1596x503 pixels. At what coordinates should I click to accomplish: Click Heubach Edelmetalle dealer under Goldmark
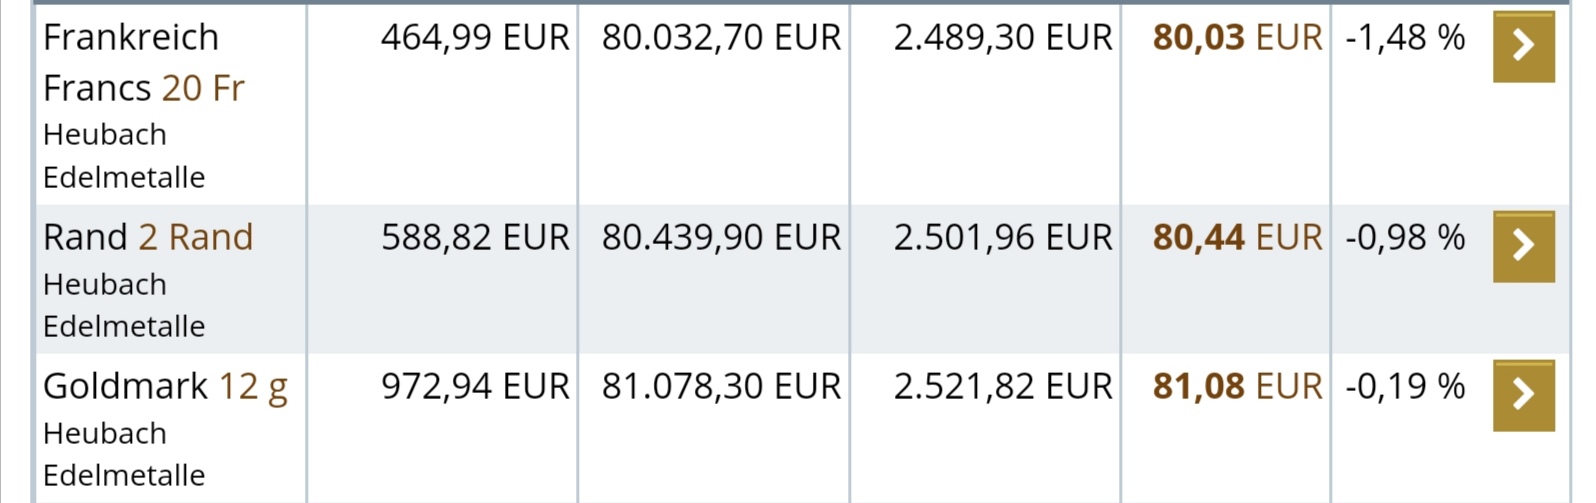[124, 454]
